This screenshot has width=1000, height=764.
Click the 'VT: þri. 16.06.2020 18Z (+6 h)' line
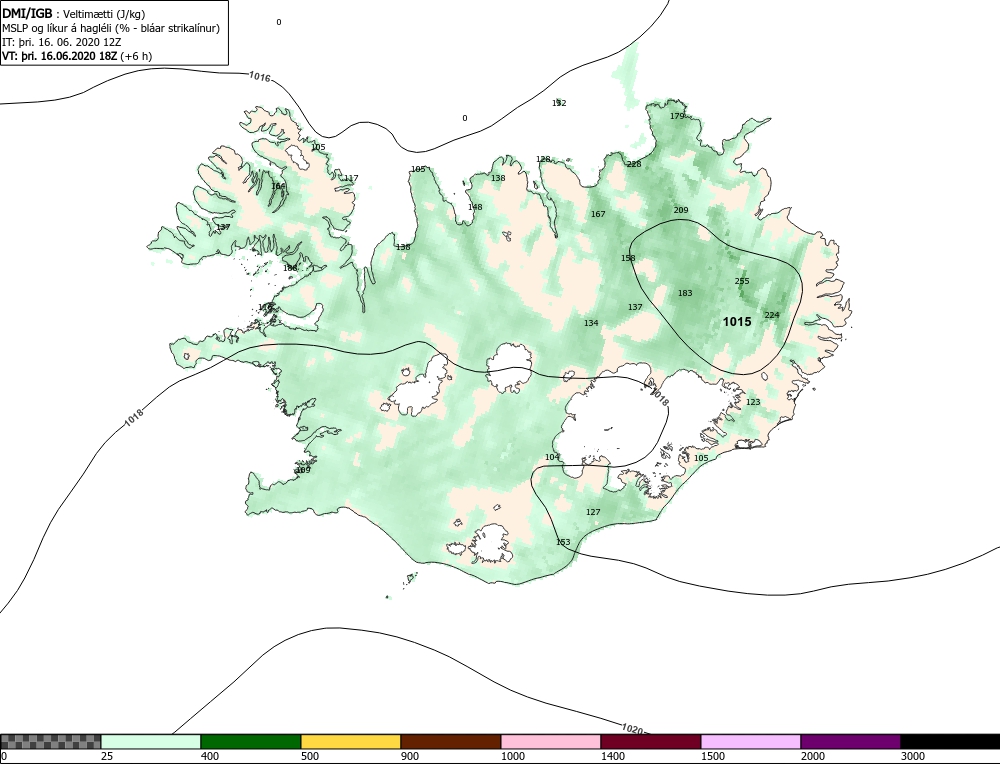[x=77, y=56]
